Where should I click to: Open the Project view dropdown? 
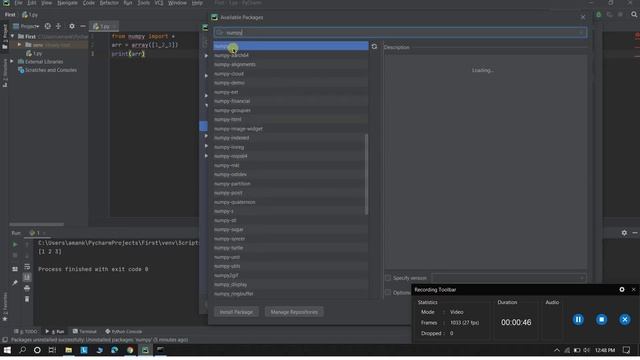[x=27, y=26]
